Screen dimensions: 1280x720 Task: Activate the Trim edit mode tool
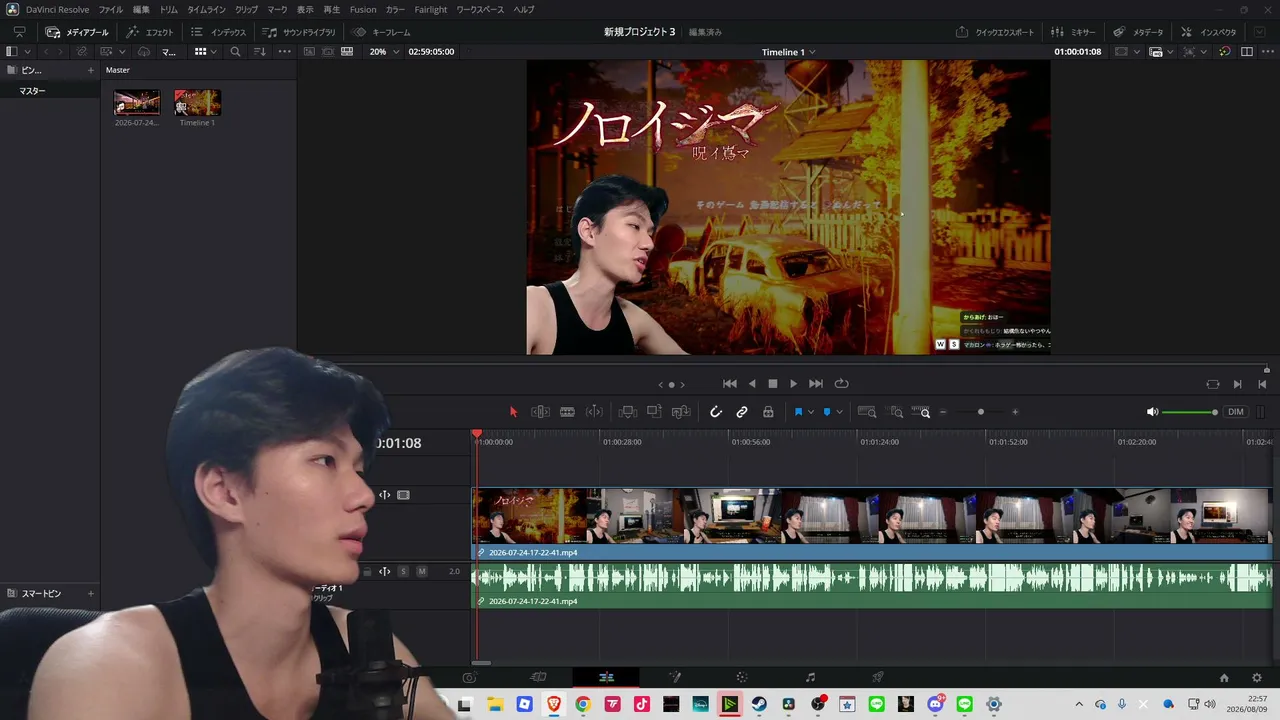click(x=540, y=412)
